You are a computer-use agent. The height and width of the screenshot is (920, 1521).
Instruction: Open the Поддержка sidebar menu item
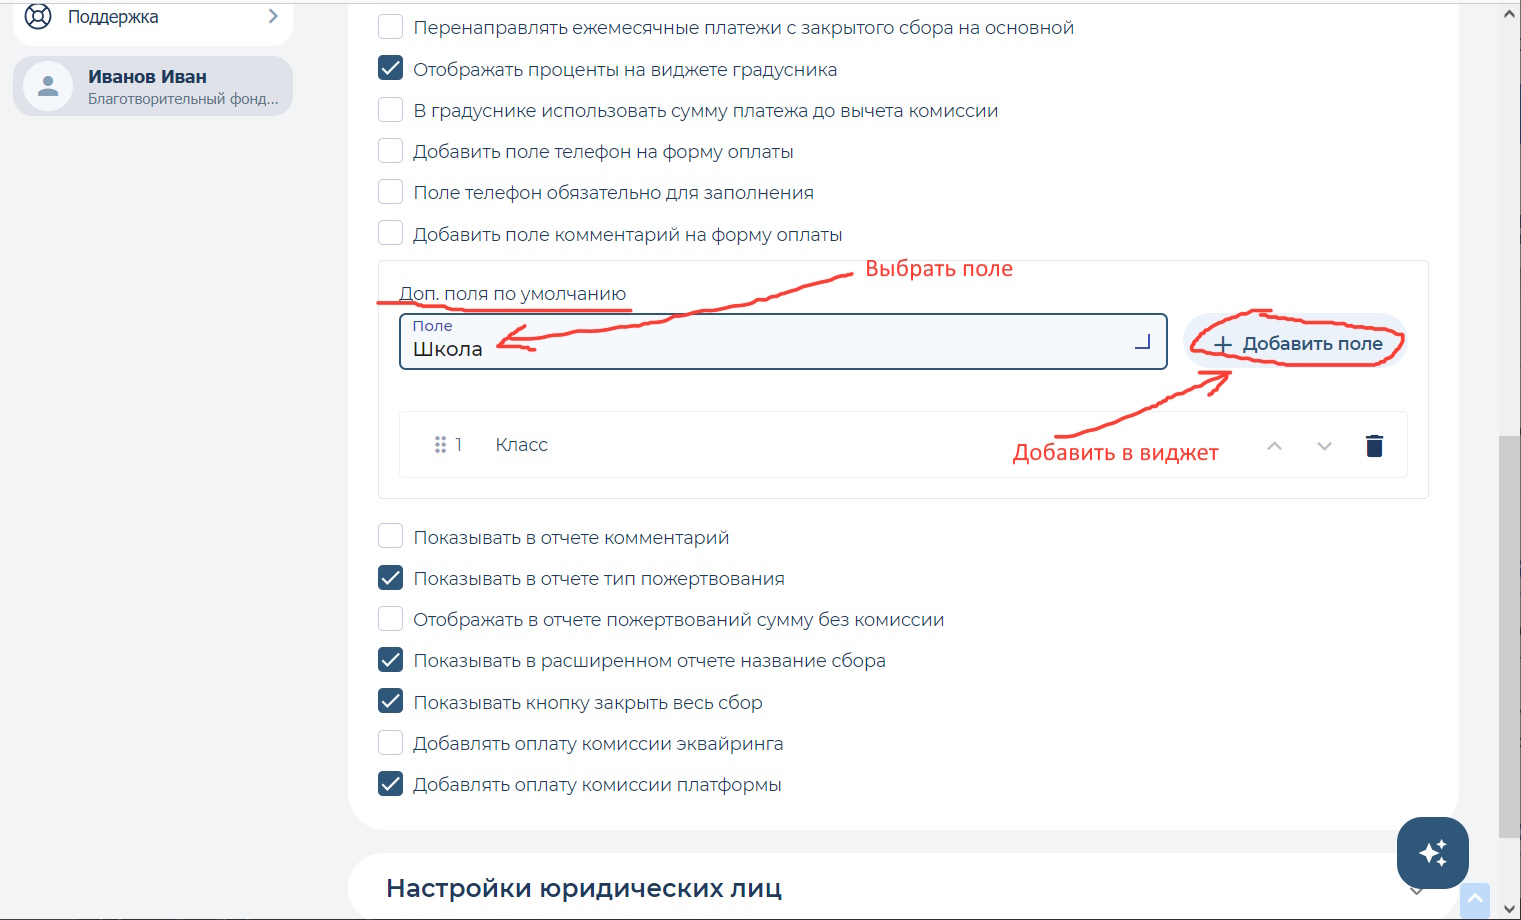point(153,18)
